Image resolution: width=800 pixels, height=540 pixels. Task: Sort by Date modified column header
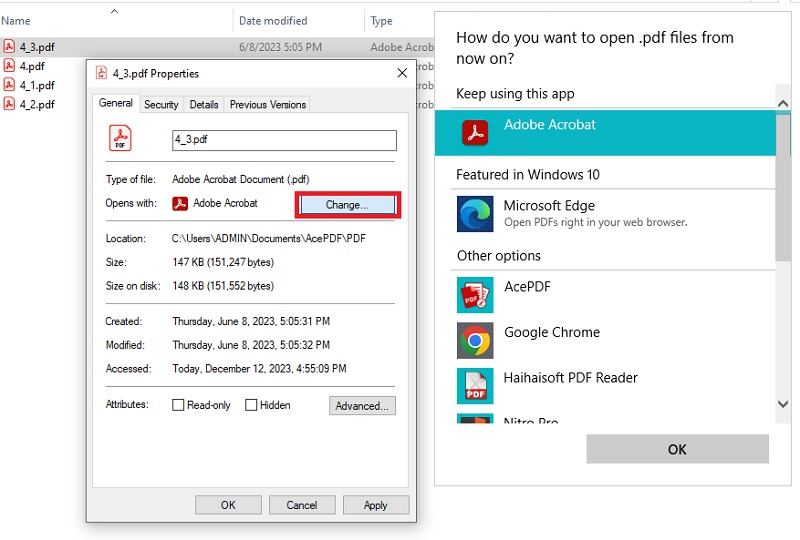[x=273, y=21]
